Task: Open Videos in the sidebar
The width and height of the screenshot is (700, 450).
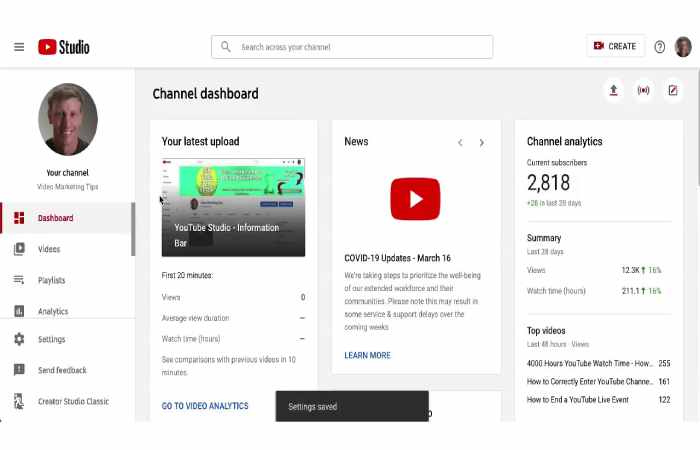Action: click(x=67, y=249)
